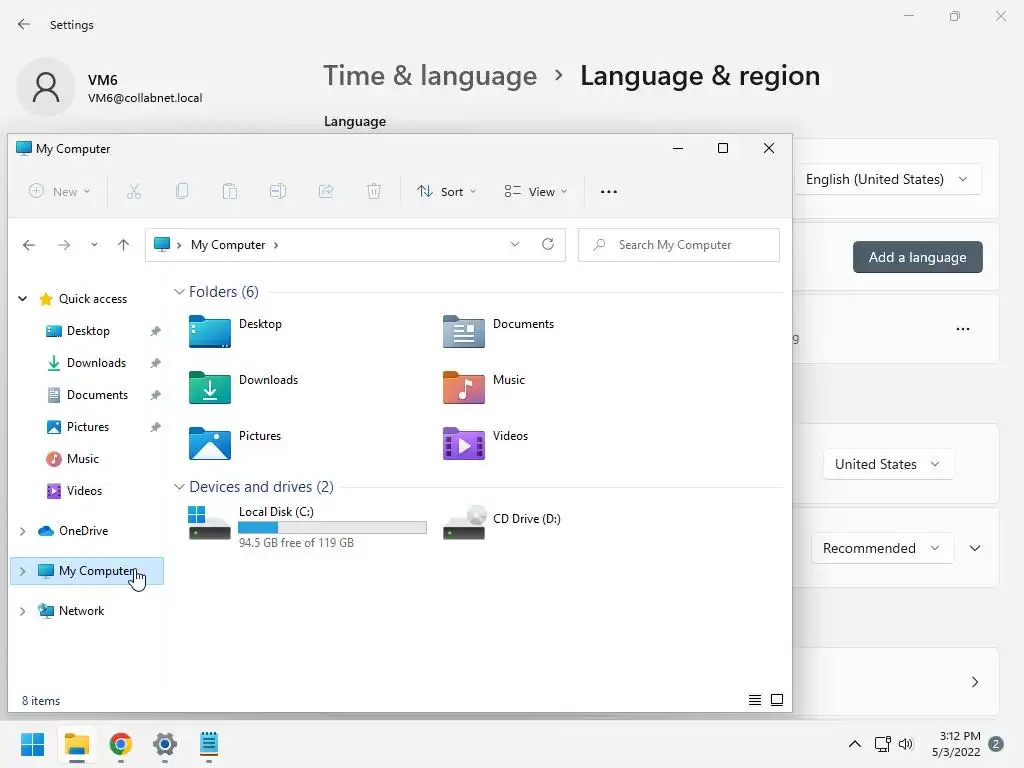Click the Cut scissors icon in toolbar
Viewport: 1024px width, 768px height.
click(x=134, y=191)
